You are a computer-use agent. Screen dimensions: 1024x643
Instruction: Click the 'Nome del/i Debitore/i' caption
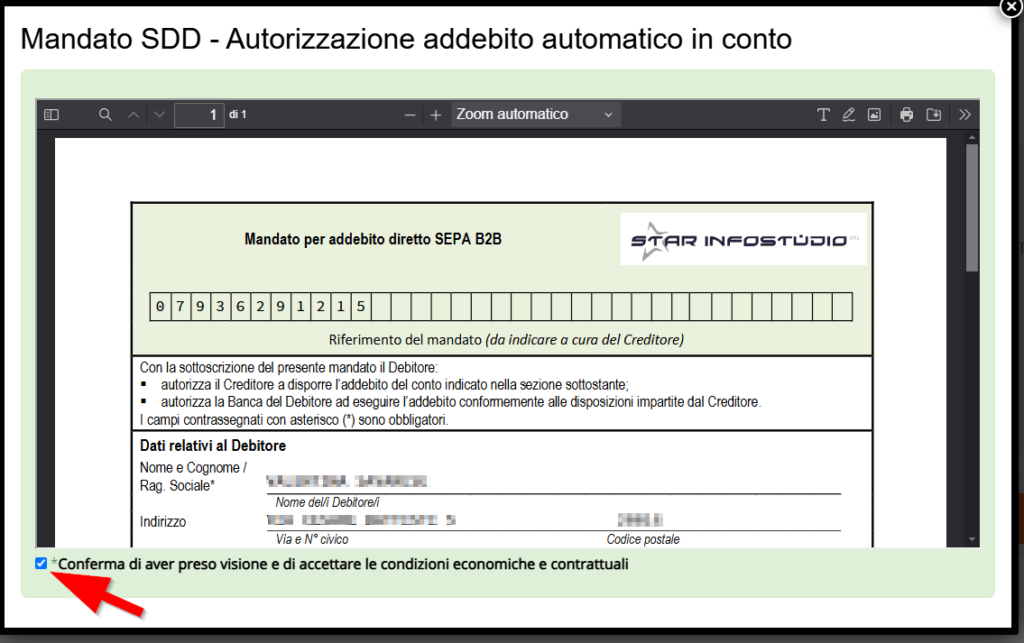coord(327,502)
